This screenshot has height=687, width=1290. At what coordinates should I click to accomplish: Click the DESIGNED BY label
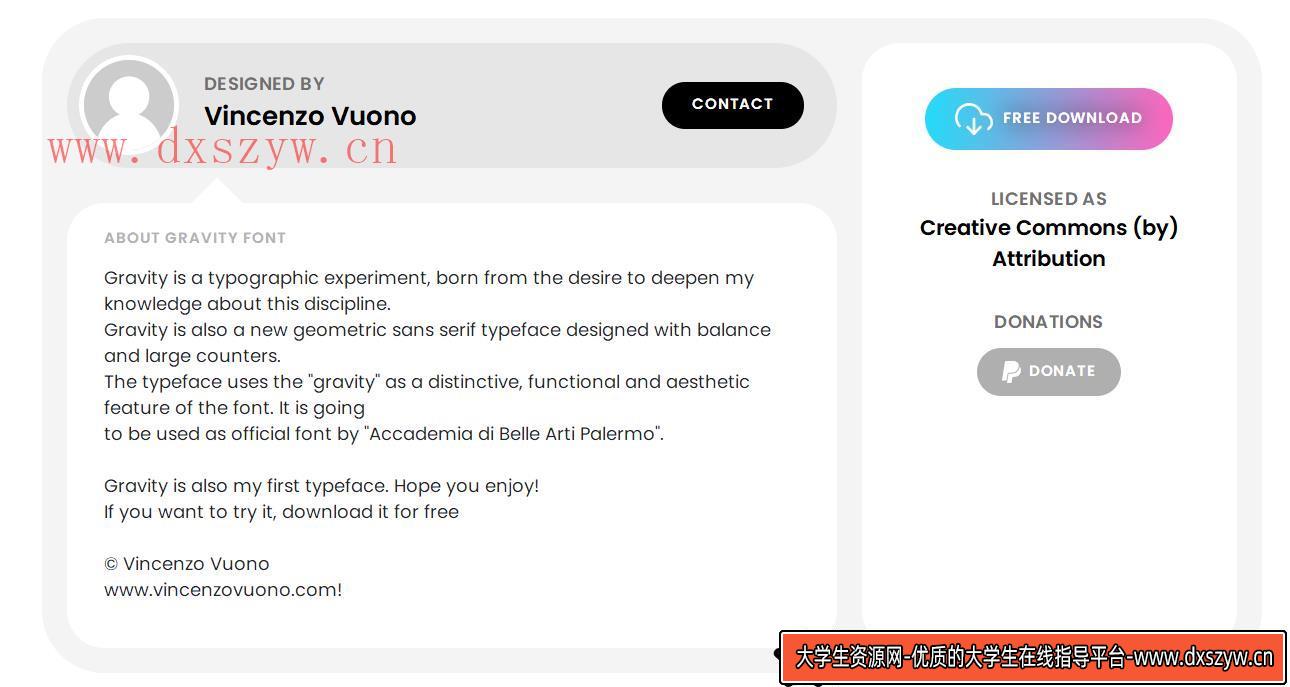264,84
